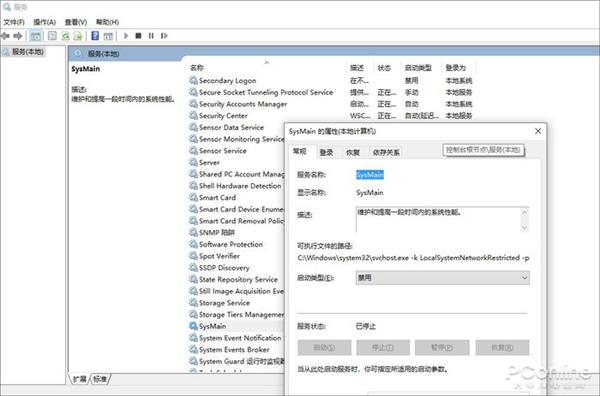Click the properties toolbar icon next to Refresh
The image size is (600, 396).
click(52, 36)
